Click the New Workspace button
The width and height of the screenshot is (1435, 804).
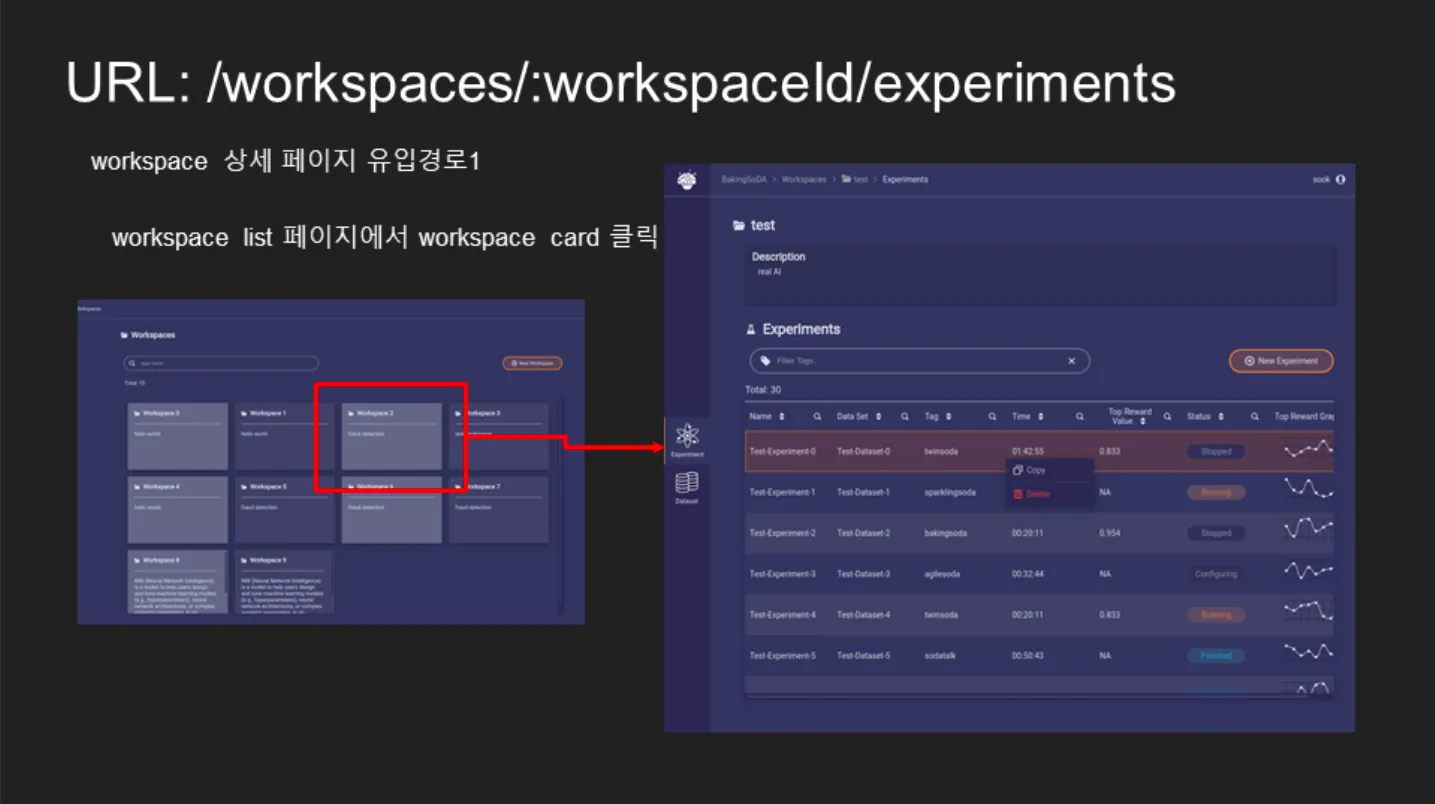pyautogui.click(x=532, y=364)
